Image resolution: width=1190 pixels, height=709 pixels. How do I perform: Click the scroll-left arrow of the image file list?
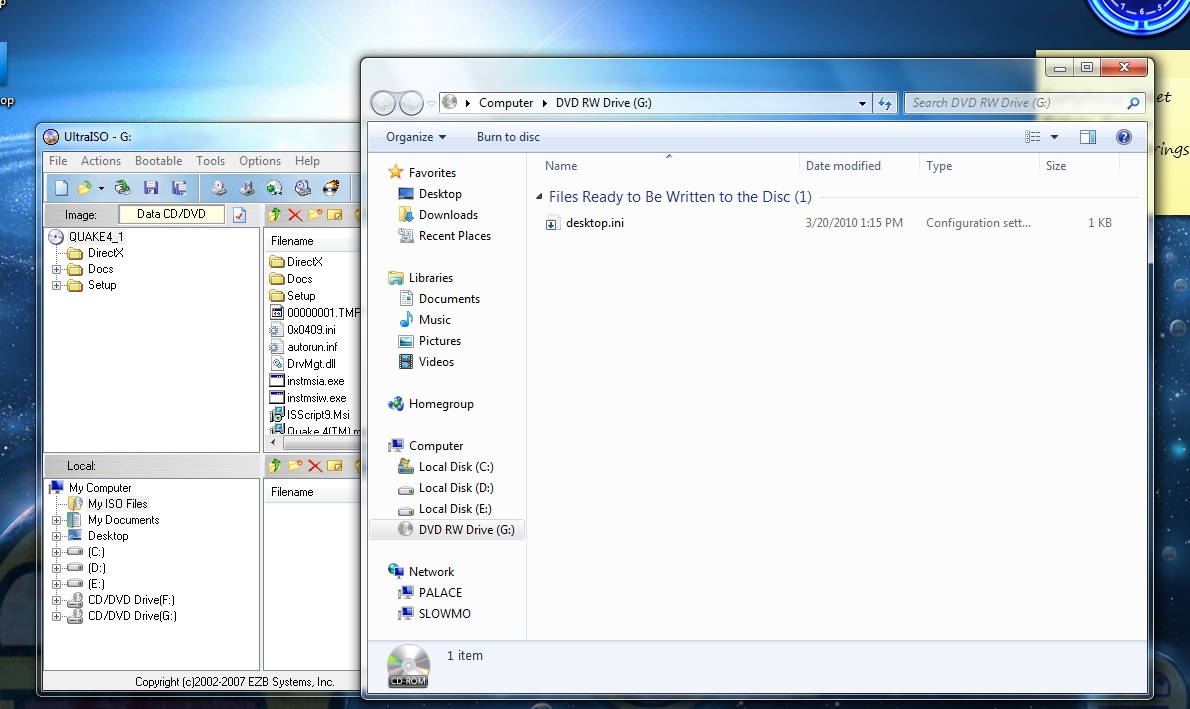point(273,442)
